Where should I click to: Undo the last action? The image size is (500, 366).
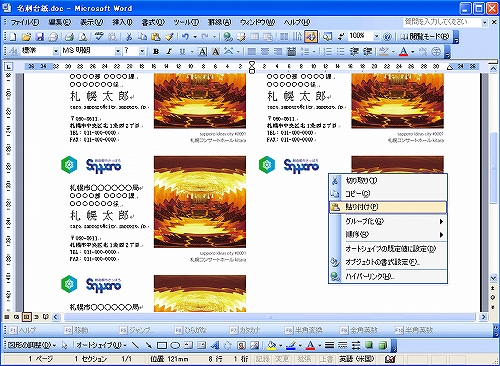(185, 37)
